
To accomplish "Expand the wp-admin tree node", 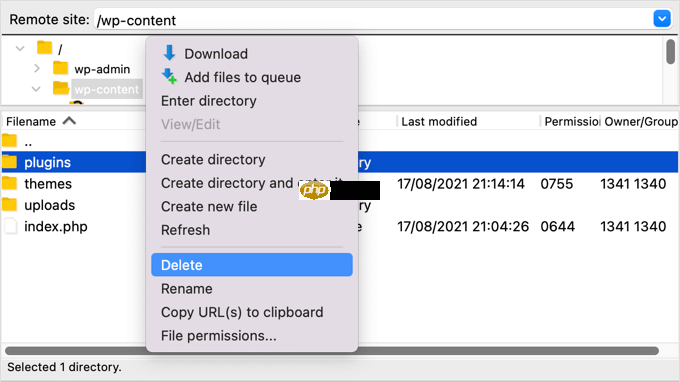I will (x=37, y=69).
